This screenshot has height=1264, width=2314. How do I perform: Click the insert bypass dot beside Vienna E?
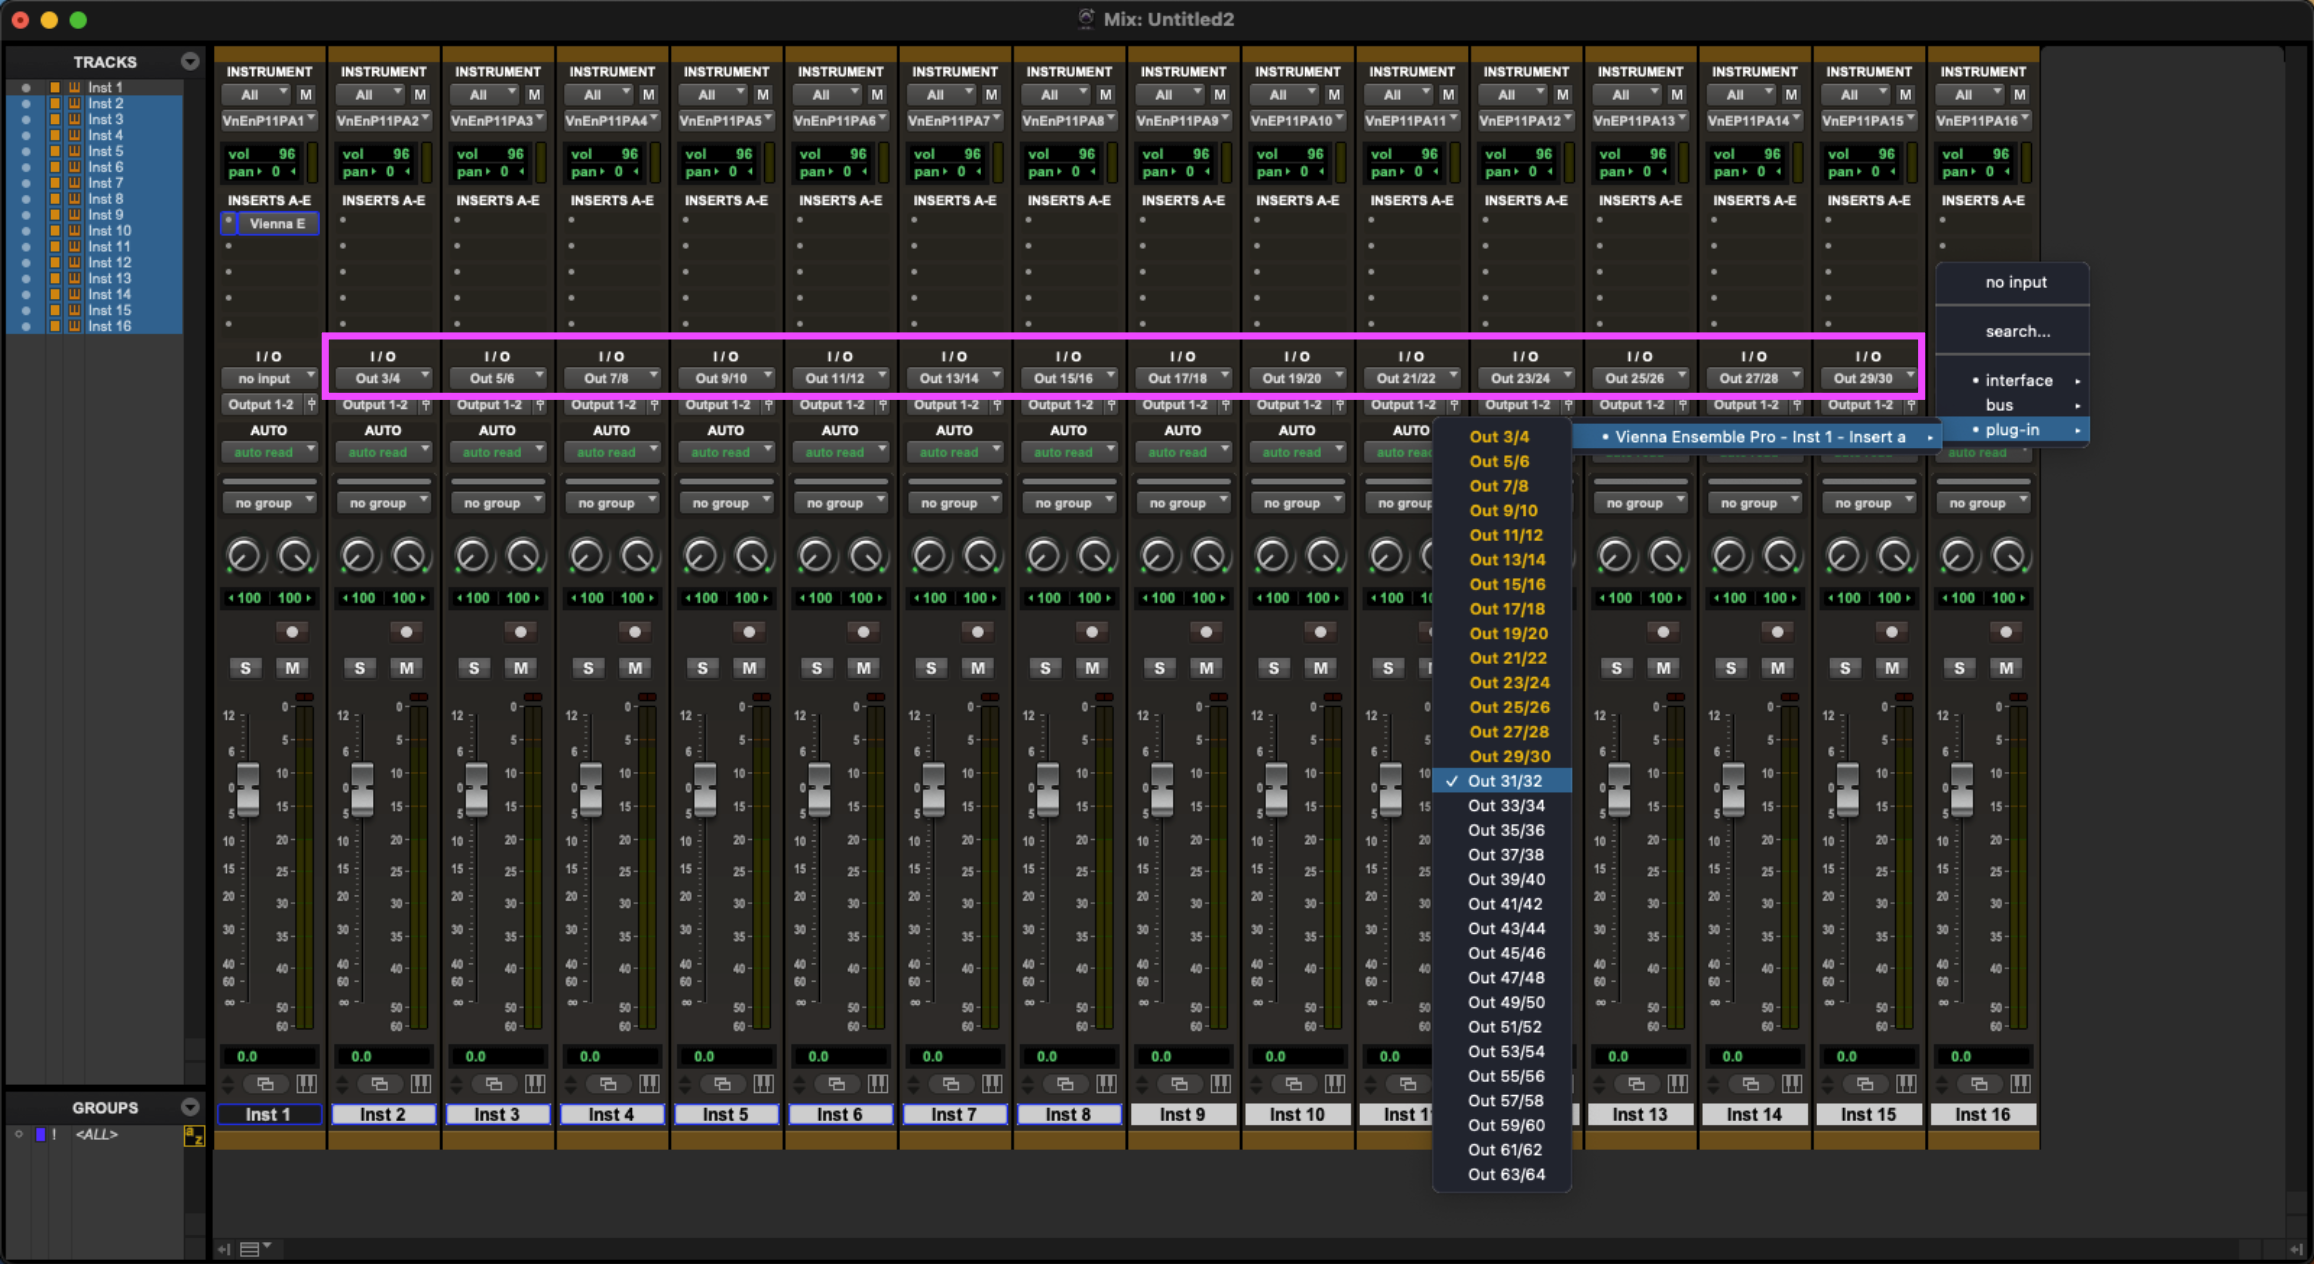tap(229, 222)
